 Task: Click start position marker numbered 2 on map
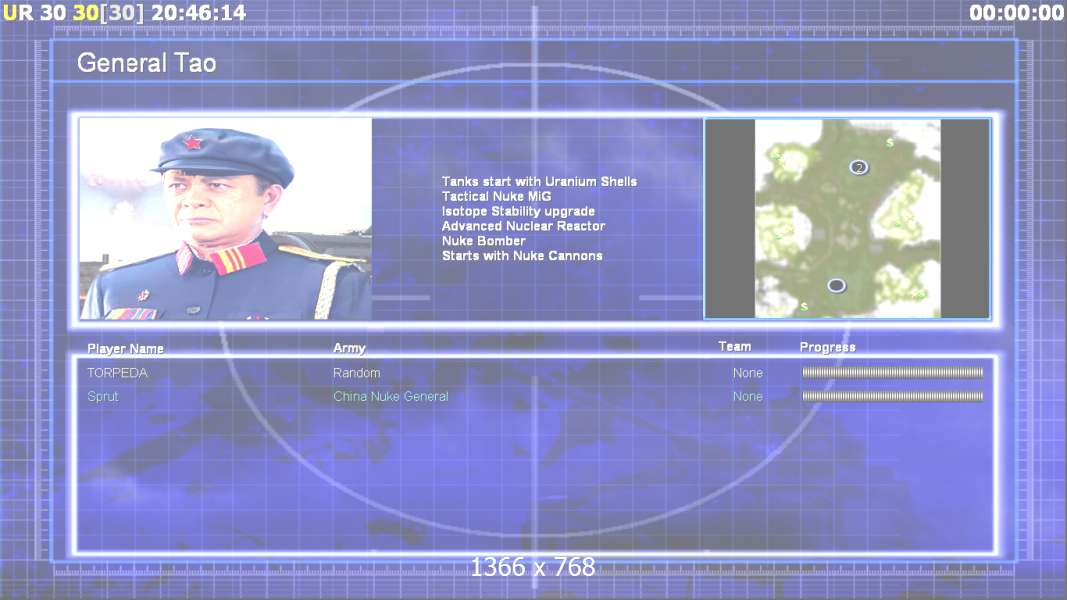[x=859, y=167]
